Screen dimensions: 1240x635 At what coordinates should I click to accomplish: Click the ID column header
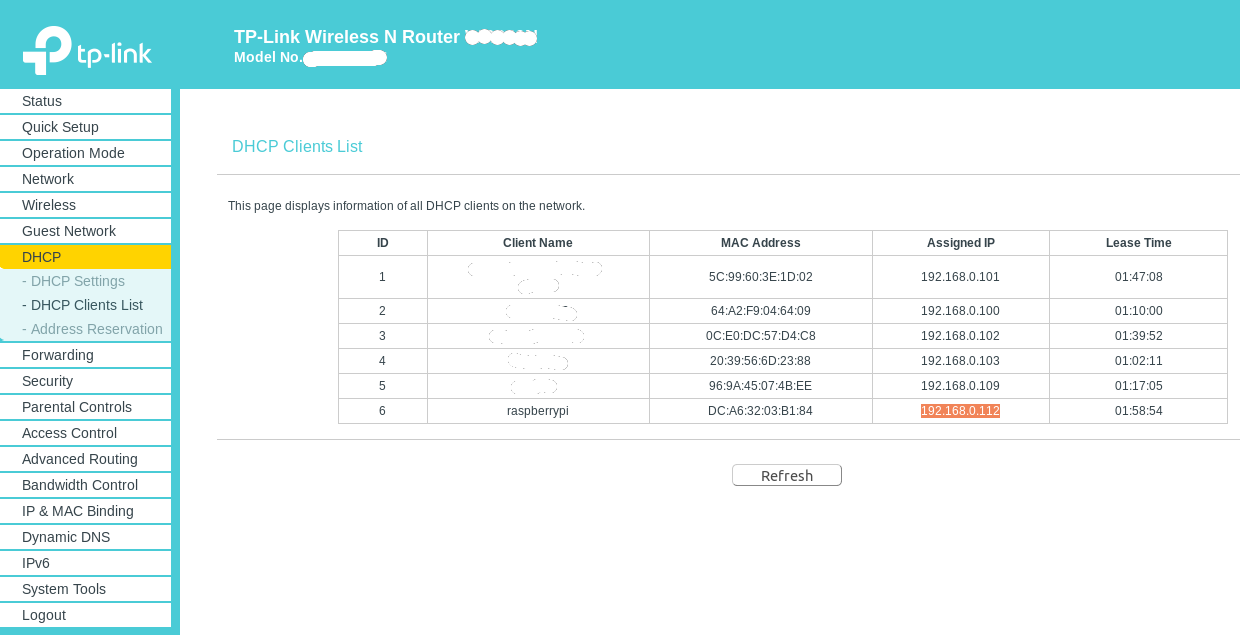click(x=382, y=243)
